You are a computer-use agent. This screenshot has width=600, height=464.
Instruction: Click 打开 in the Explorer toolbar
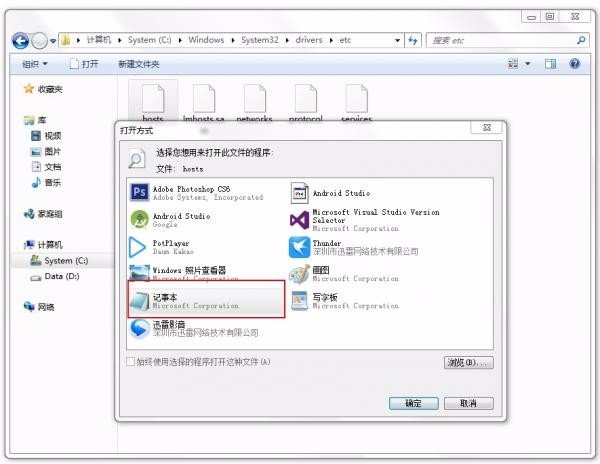click(85, 64)
